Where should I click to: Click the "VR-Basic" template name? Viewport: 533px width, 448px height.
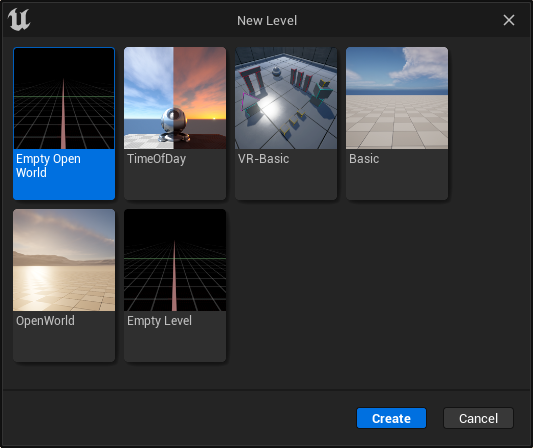[263, 159]
